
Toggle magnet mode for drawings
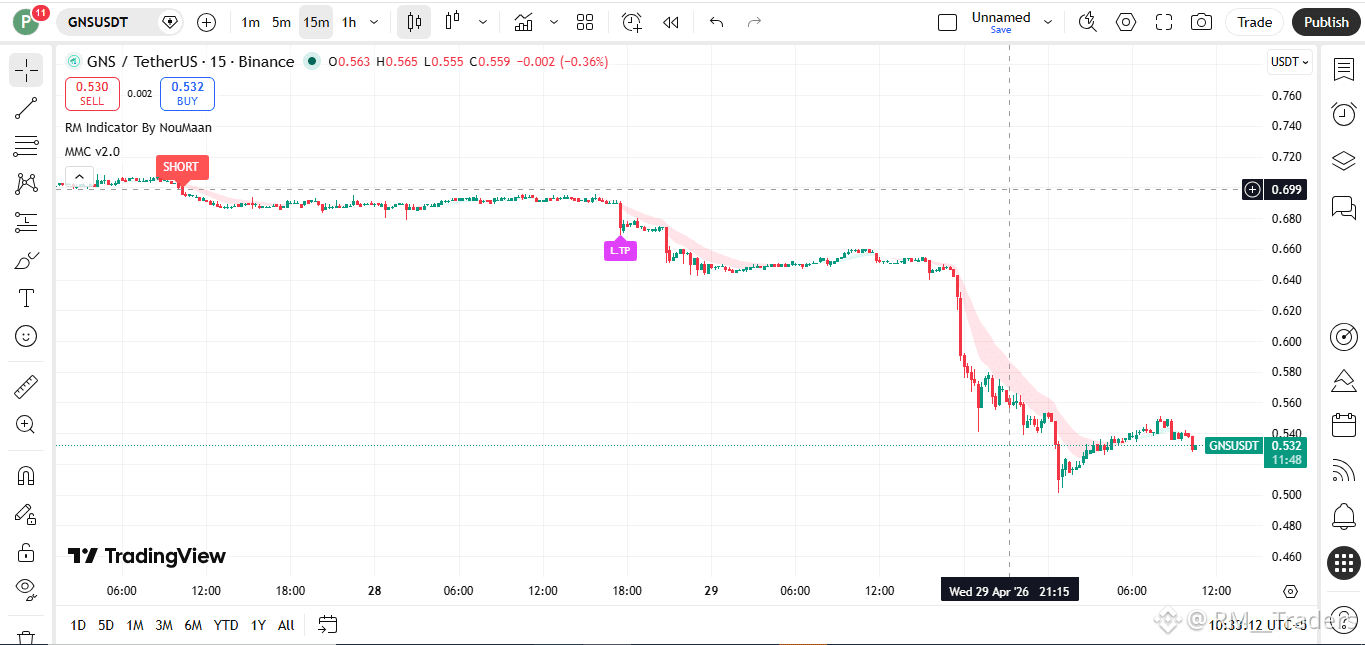click(26, 476)
